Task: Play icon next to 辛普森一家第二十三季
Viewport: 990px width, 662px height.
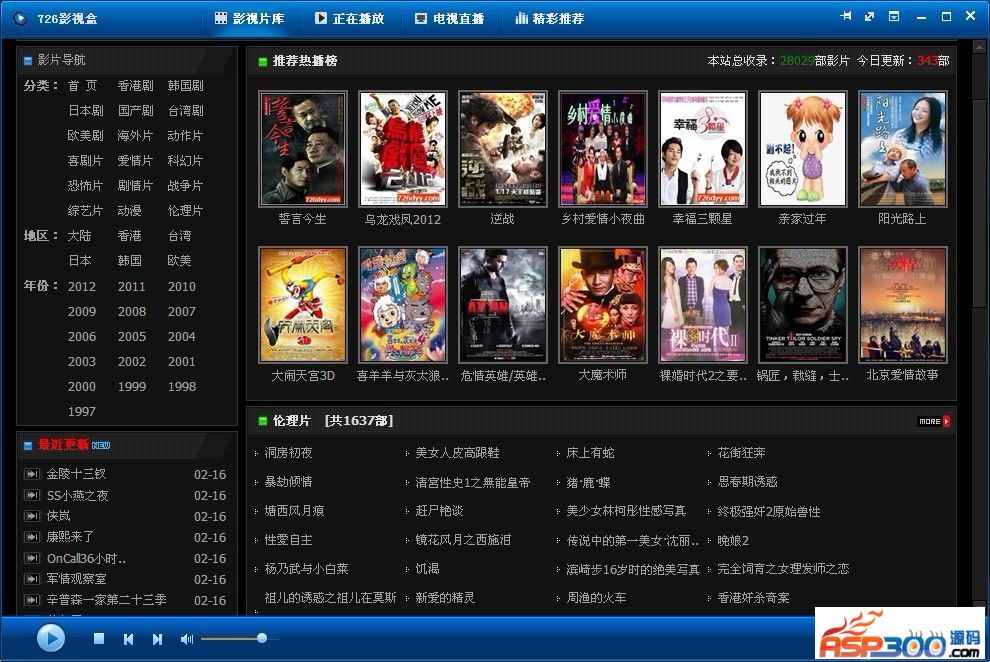Action: tap(32, 600)
